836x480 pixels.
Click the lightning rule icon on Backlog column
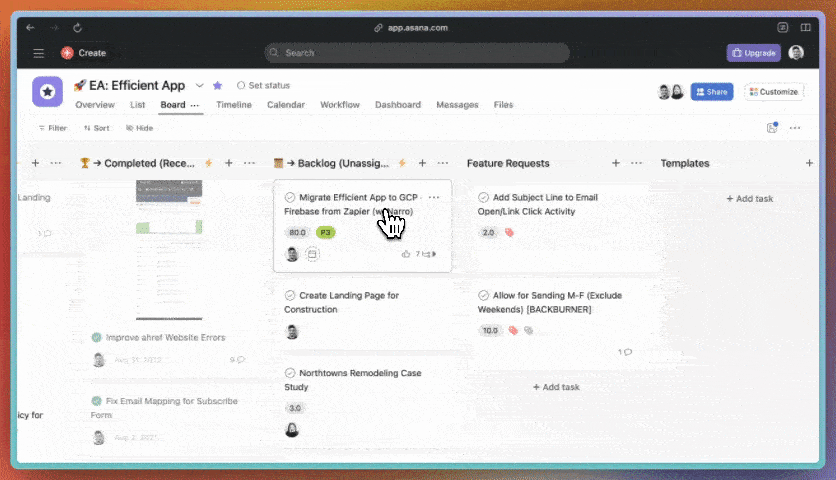tap(403, 163)
